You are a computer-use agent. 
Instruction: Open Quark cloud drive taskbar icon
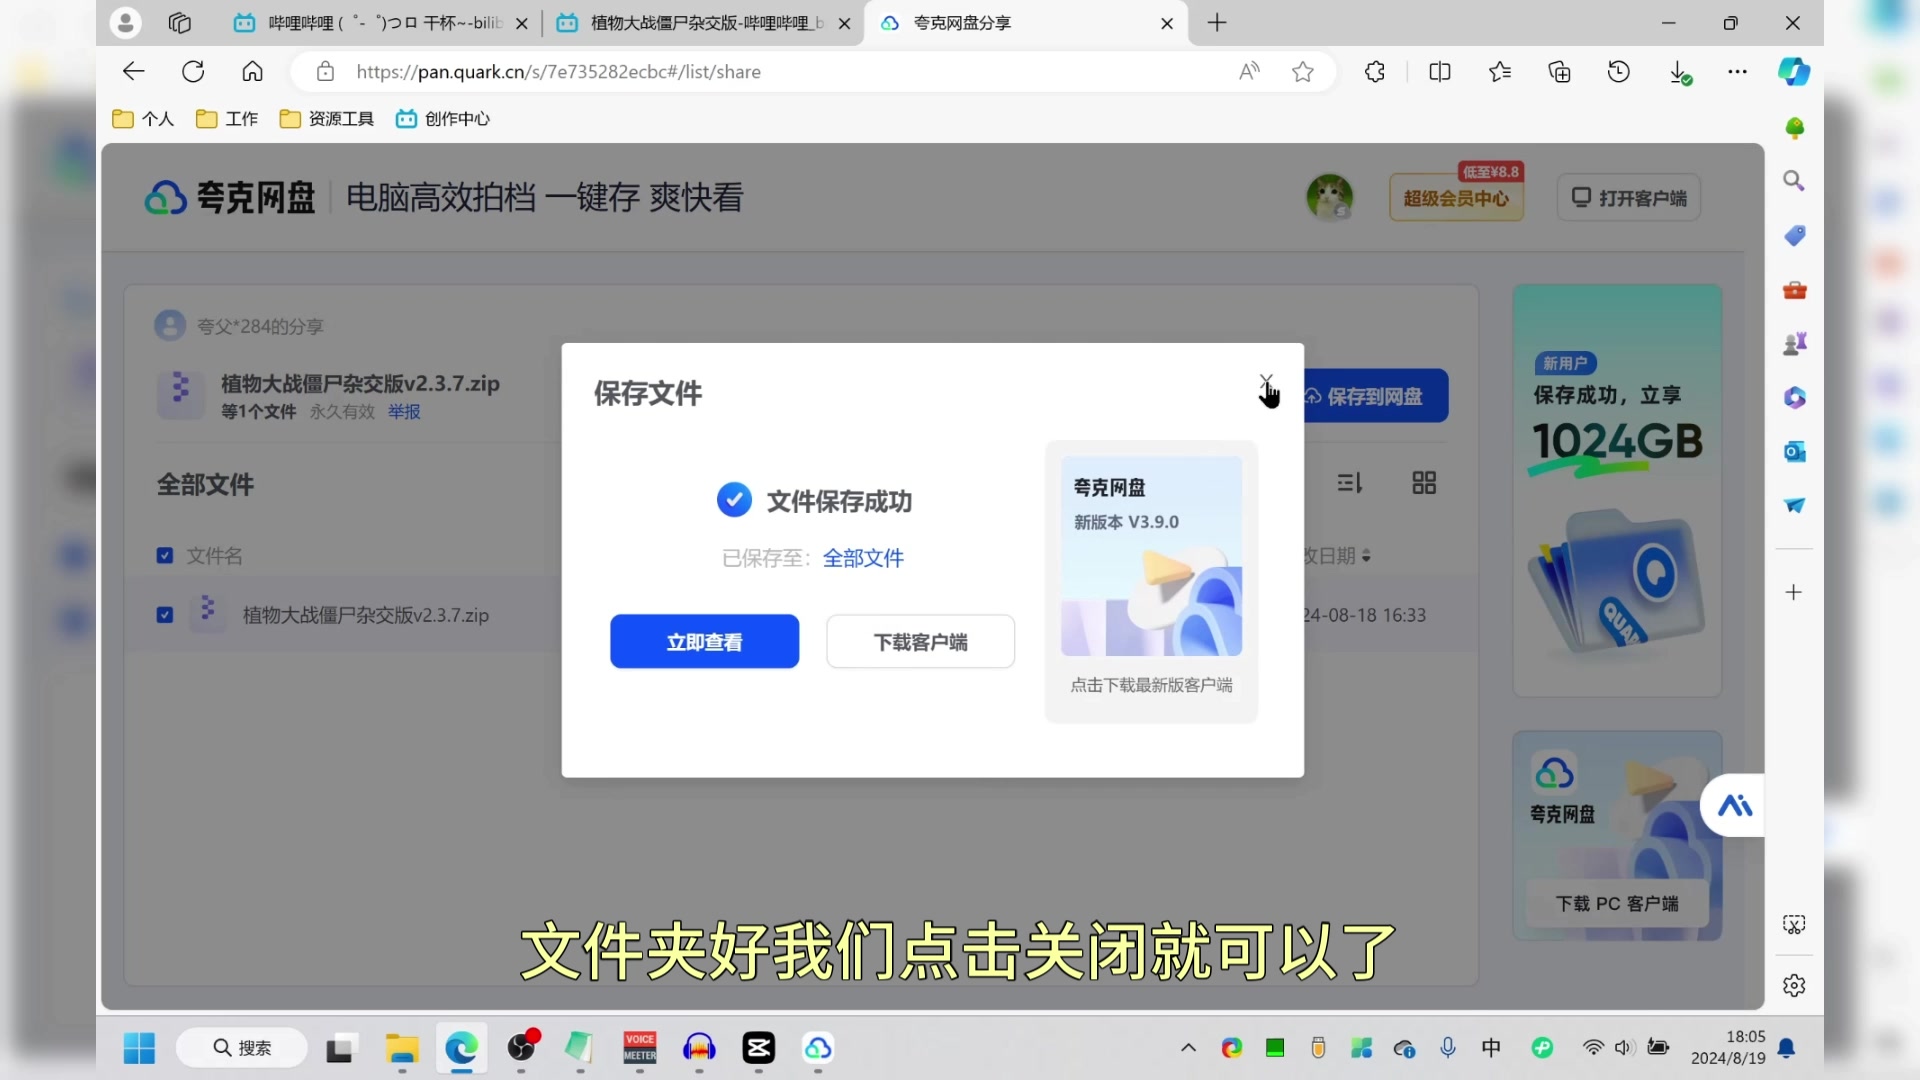pos(818,1048)
